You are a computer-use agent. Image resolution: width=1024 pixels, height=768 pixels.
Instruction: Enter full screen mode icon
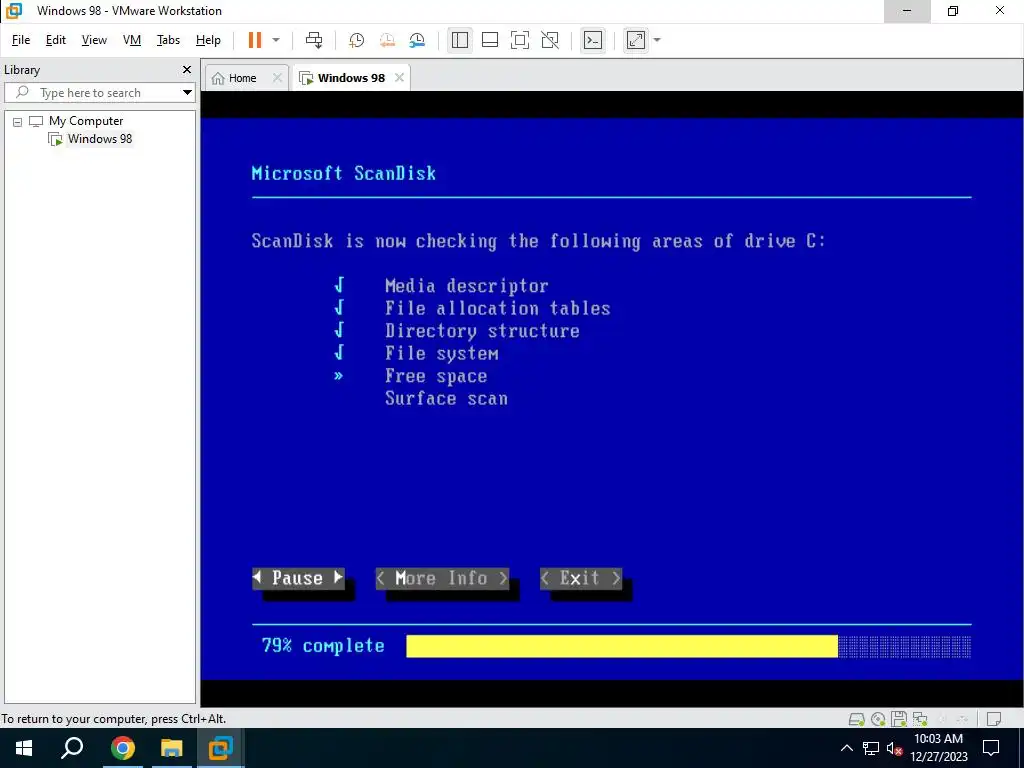click(x=520, y=40)
